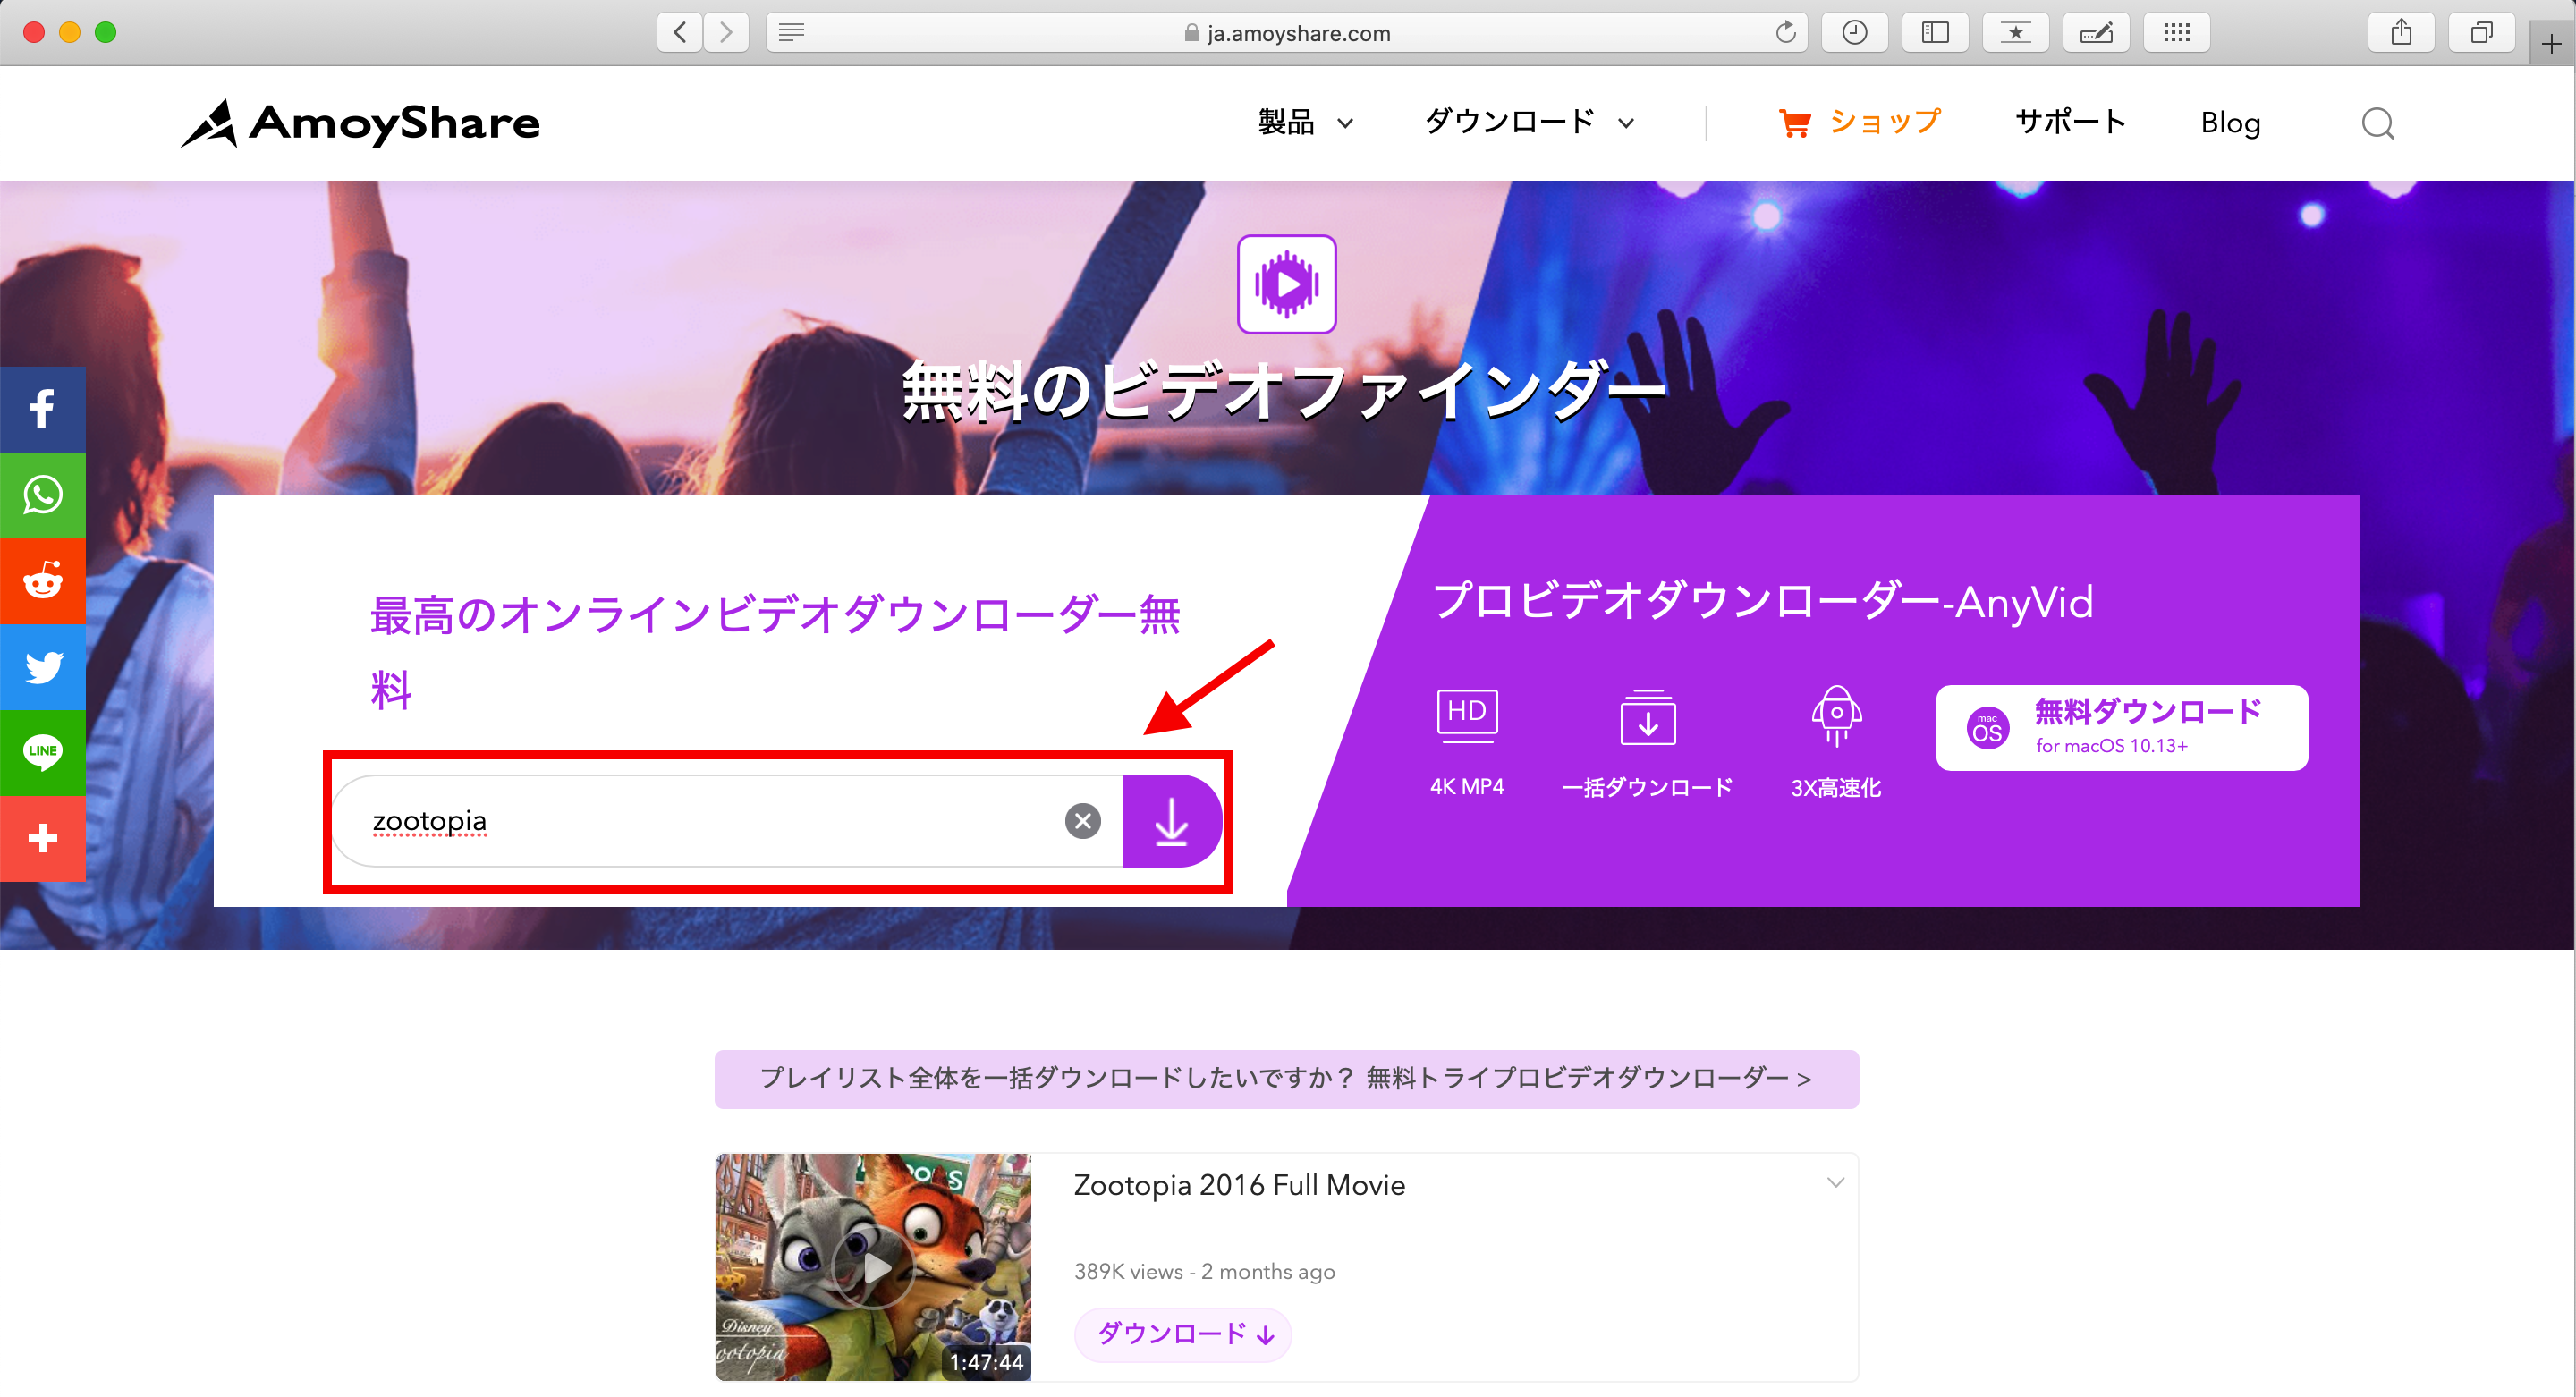This screenshot has height=1397, width=2576.
Task: Click the purple download arrow search button
Action: coord(1171,821)
